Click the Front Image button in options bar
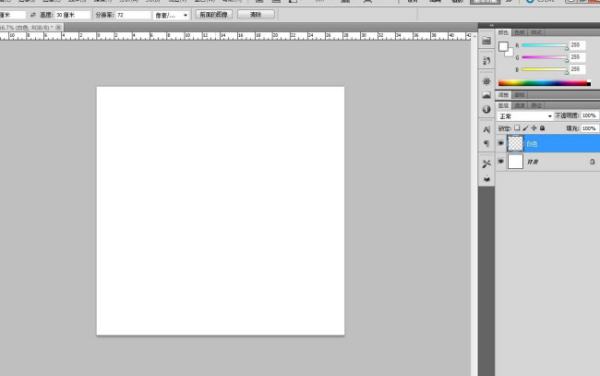 click(214, 15)
